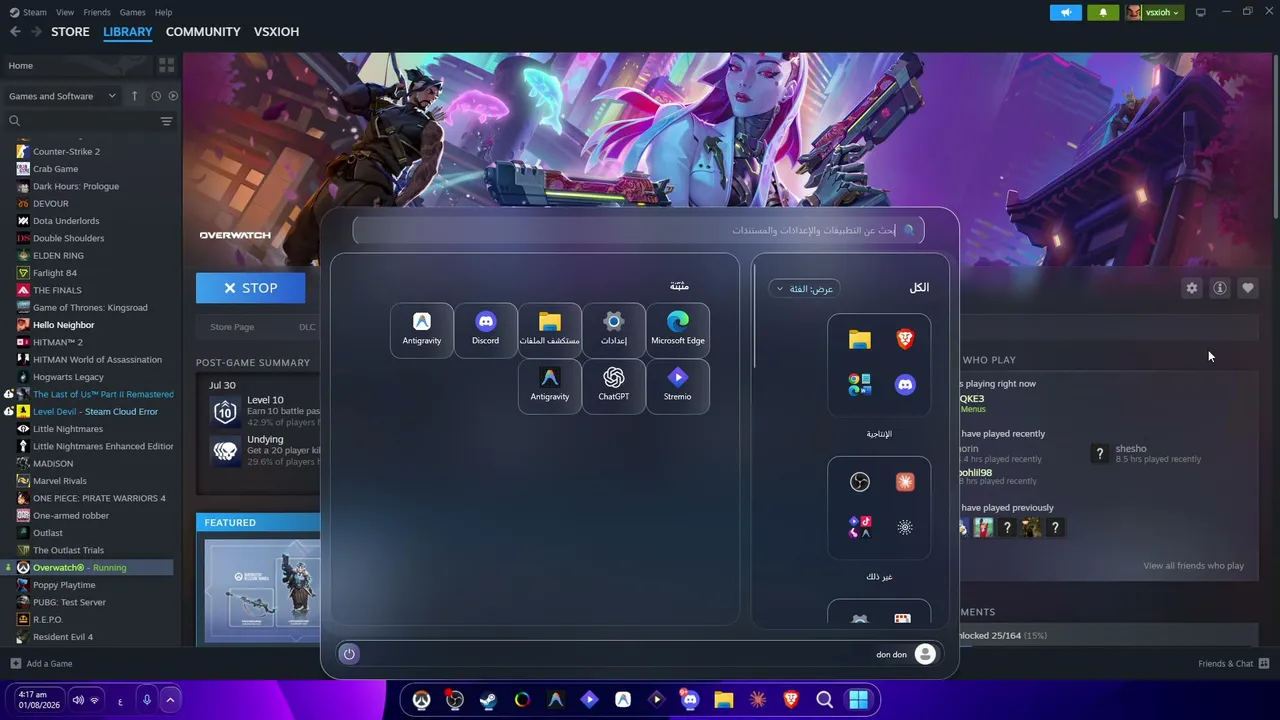This screenshot has width=1280, height=720.
Task: Open Overwatch from the taskbar
Action: [x=421, y=700]
